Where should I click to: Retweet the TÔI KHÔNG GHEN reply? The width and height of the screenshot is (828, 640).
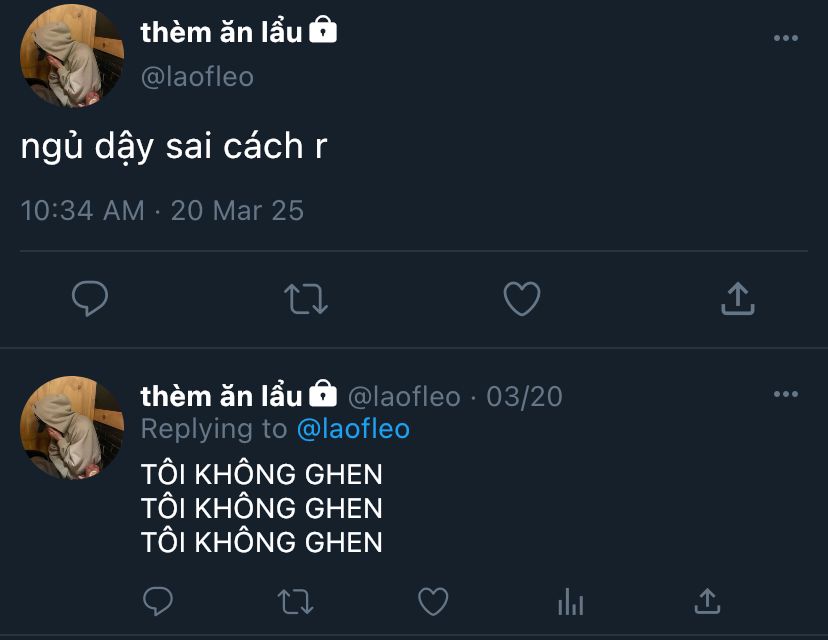(x=295, y=601)
